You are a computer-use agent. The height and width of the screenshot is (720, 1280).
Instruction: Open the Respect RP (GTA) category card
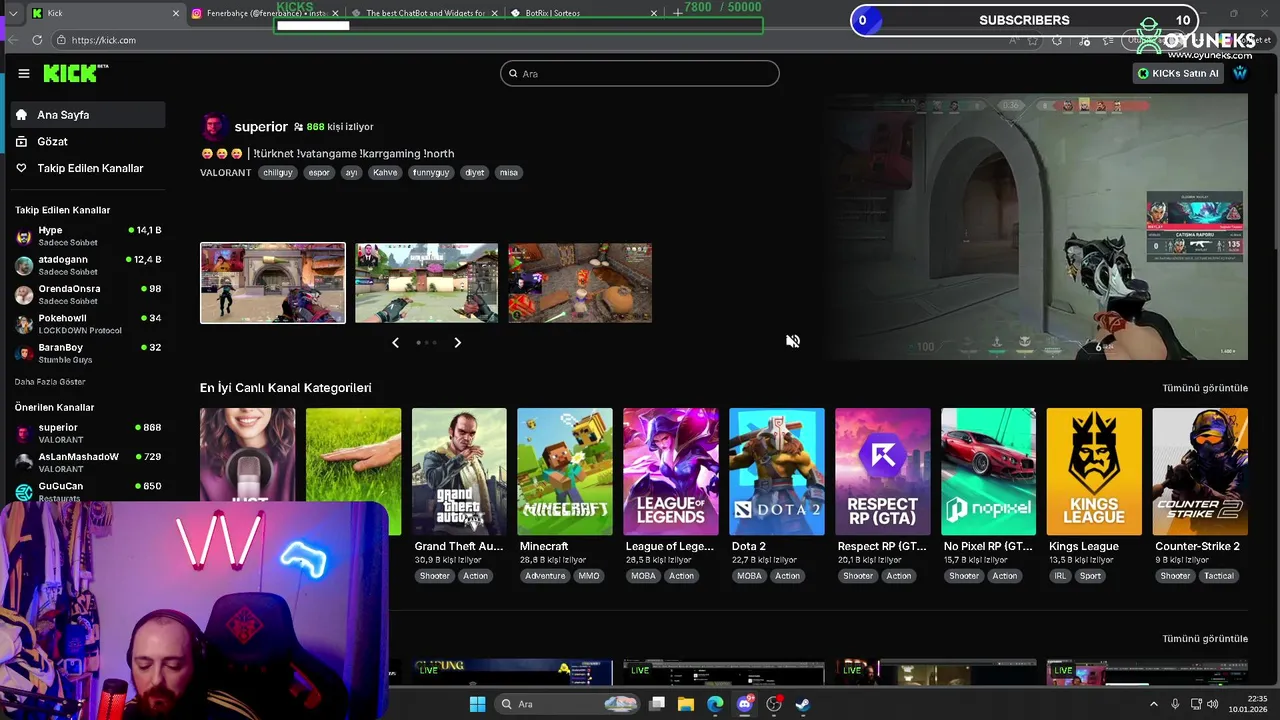(883, 471)
